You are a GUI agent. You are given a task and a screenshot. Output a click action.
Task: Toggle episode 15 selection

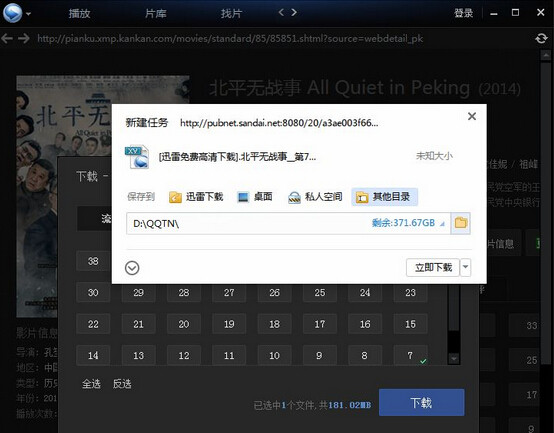(410, 324)
